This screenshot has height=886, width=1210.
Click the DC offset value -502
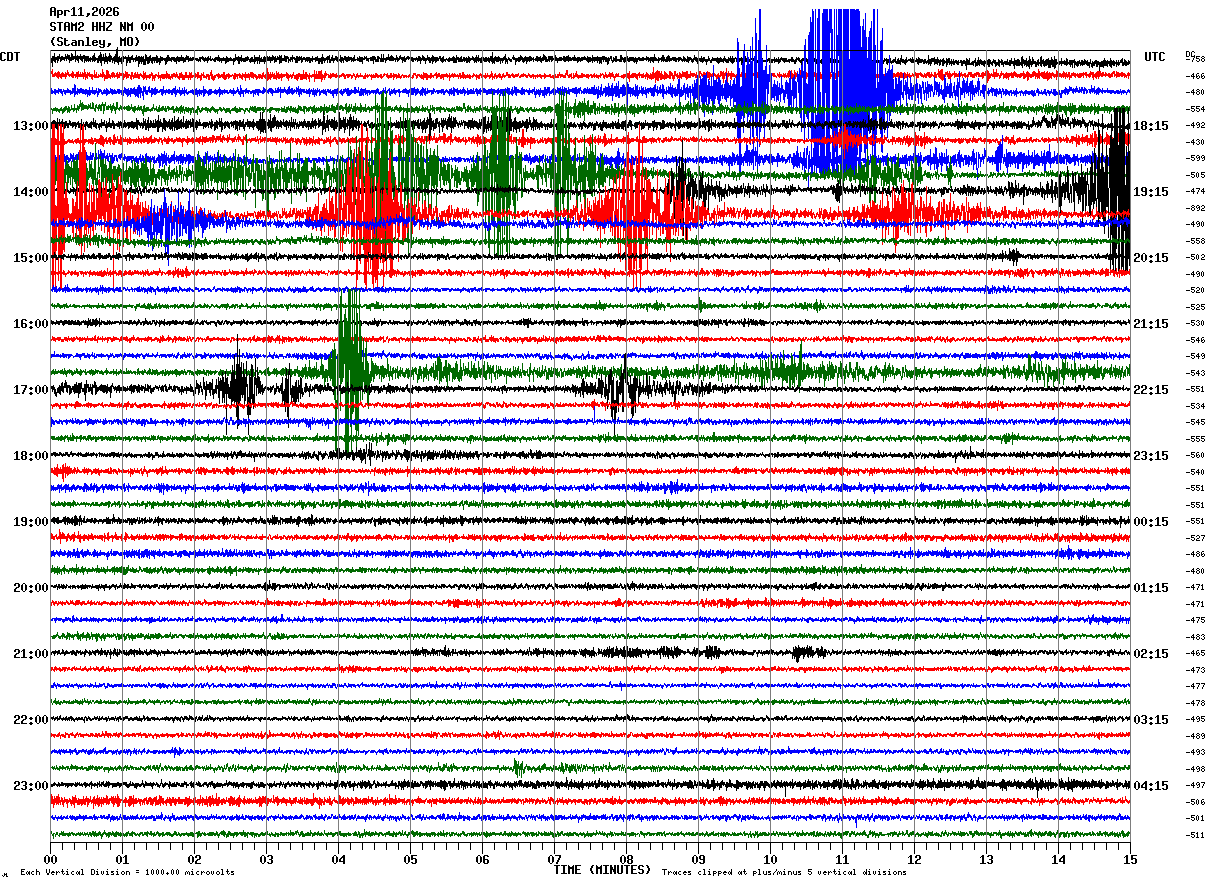tap(1195, 258)
